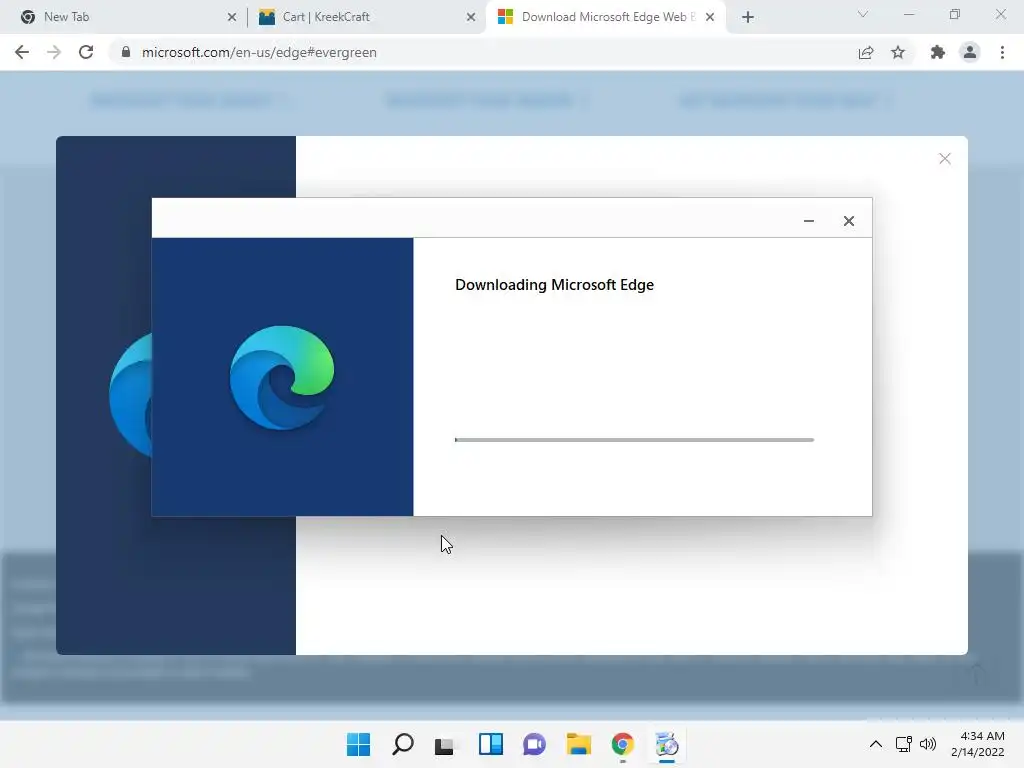Click the Downloading Microsoft Edge heading

point(554,285)
